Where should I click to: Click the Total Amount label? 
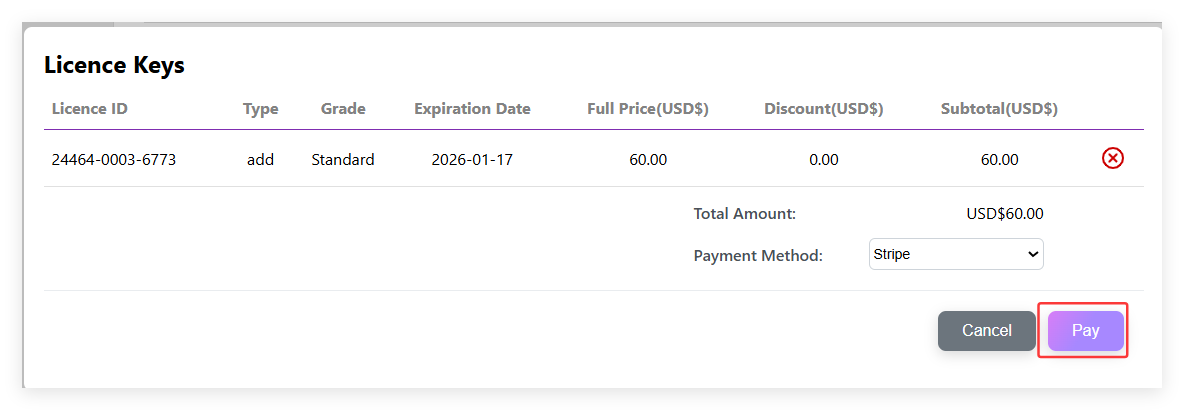[745, 214]
